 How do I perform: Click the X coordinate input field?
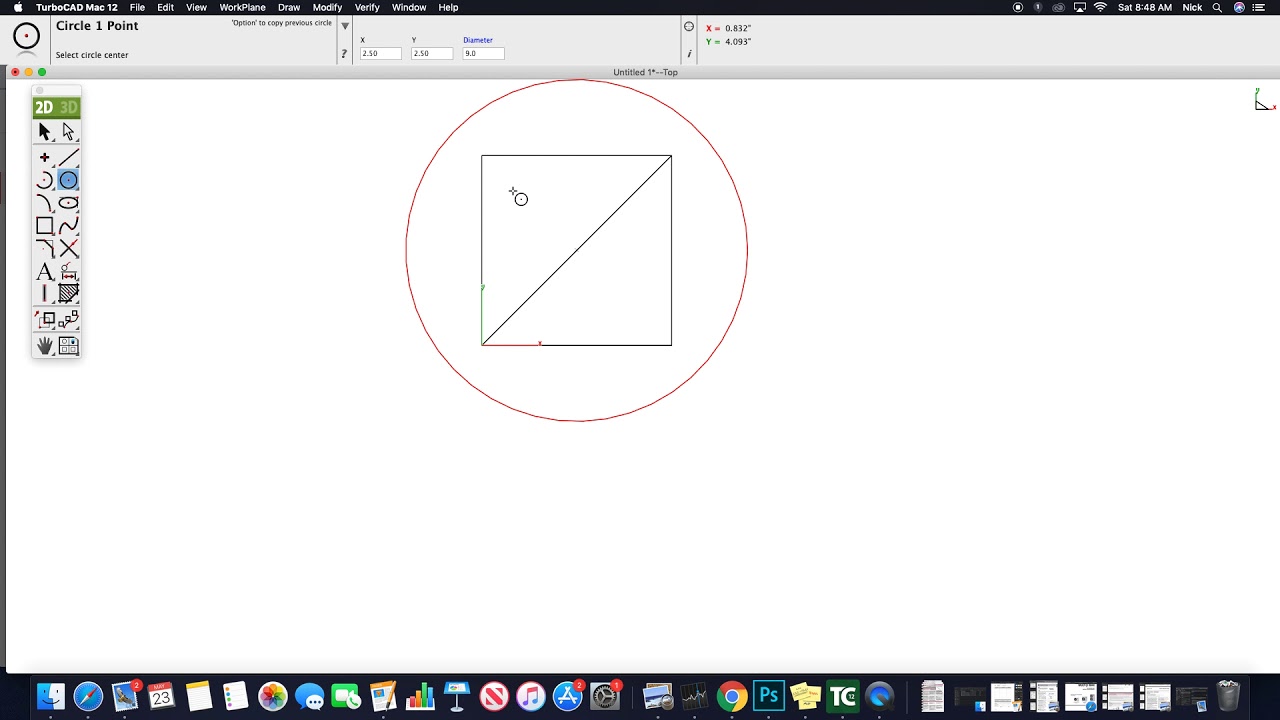pos(380,53)
